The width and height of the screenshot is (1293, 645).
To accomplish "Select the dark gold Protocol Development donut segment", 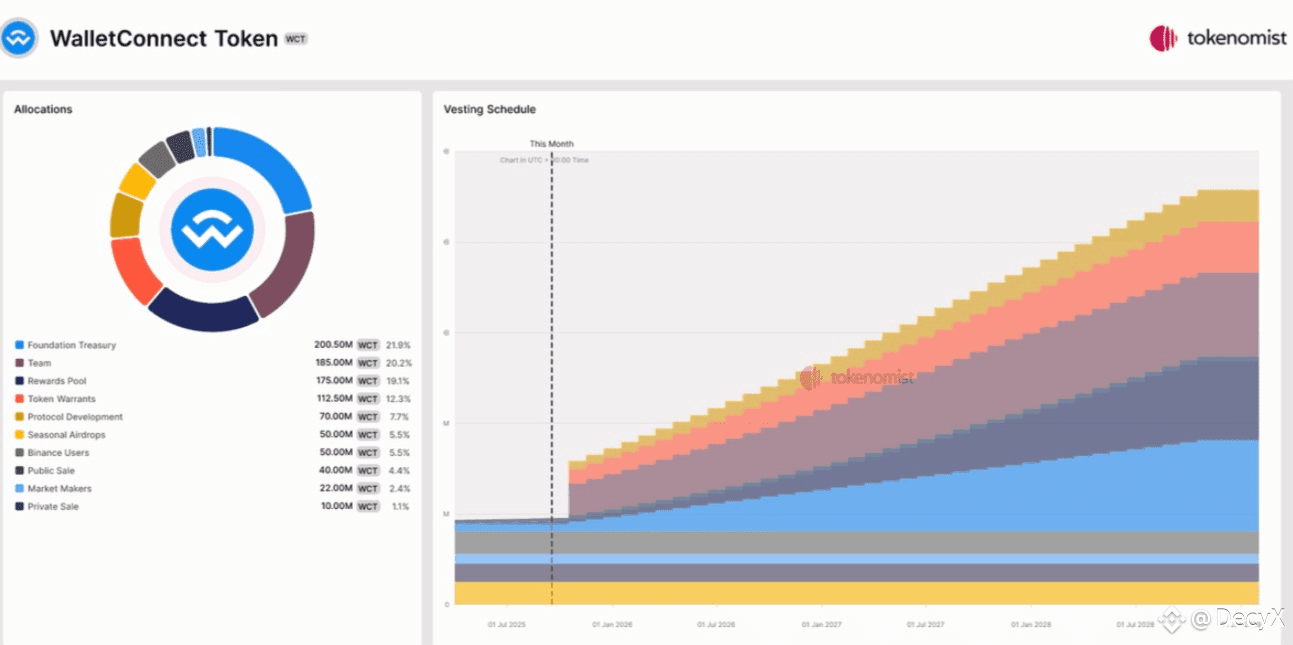I will [x=125, y=214].
